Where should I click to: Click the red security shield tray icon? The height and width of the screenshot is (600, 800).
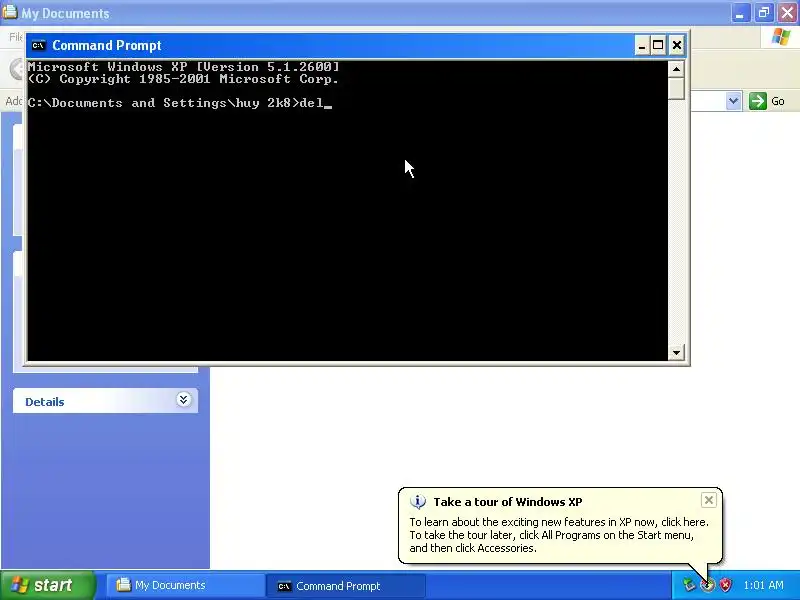(725, 585)
